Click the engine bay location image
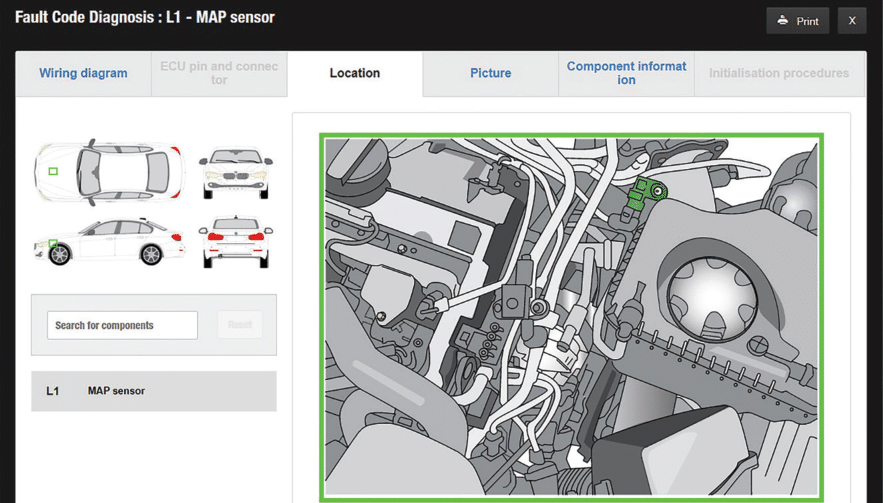Viewport: 883px width, 503px height. click(x=571, y=317)
